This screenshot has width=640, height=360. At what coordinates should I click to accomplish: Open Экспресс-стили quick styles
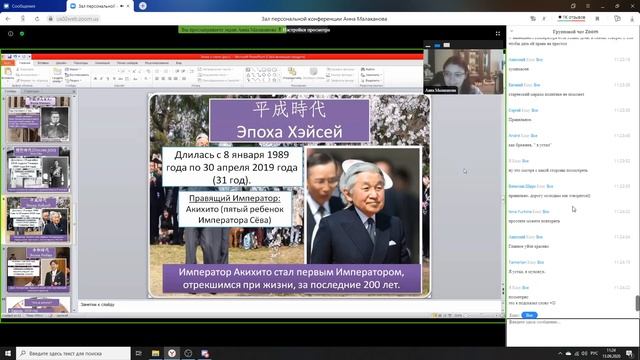(x=313, y=73)
